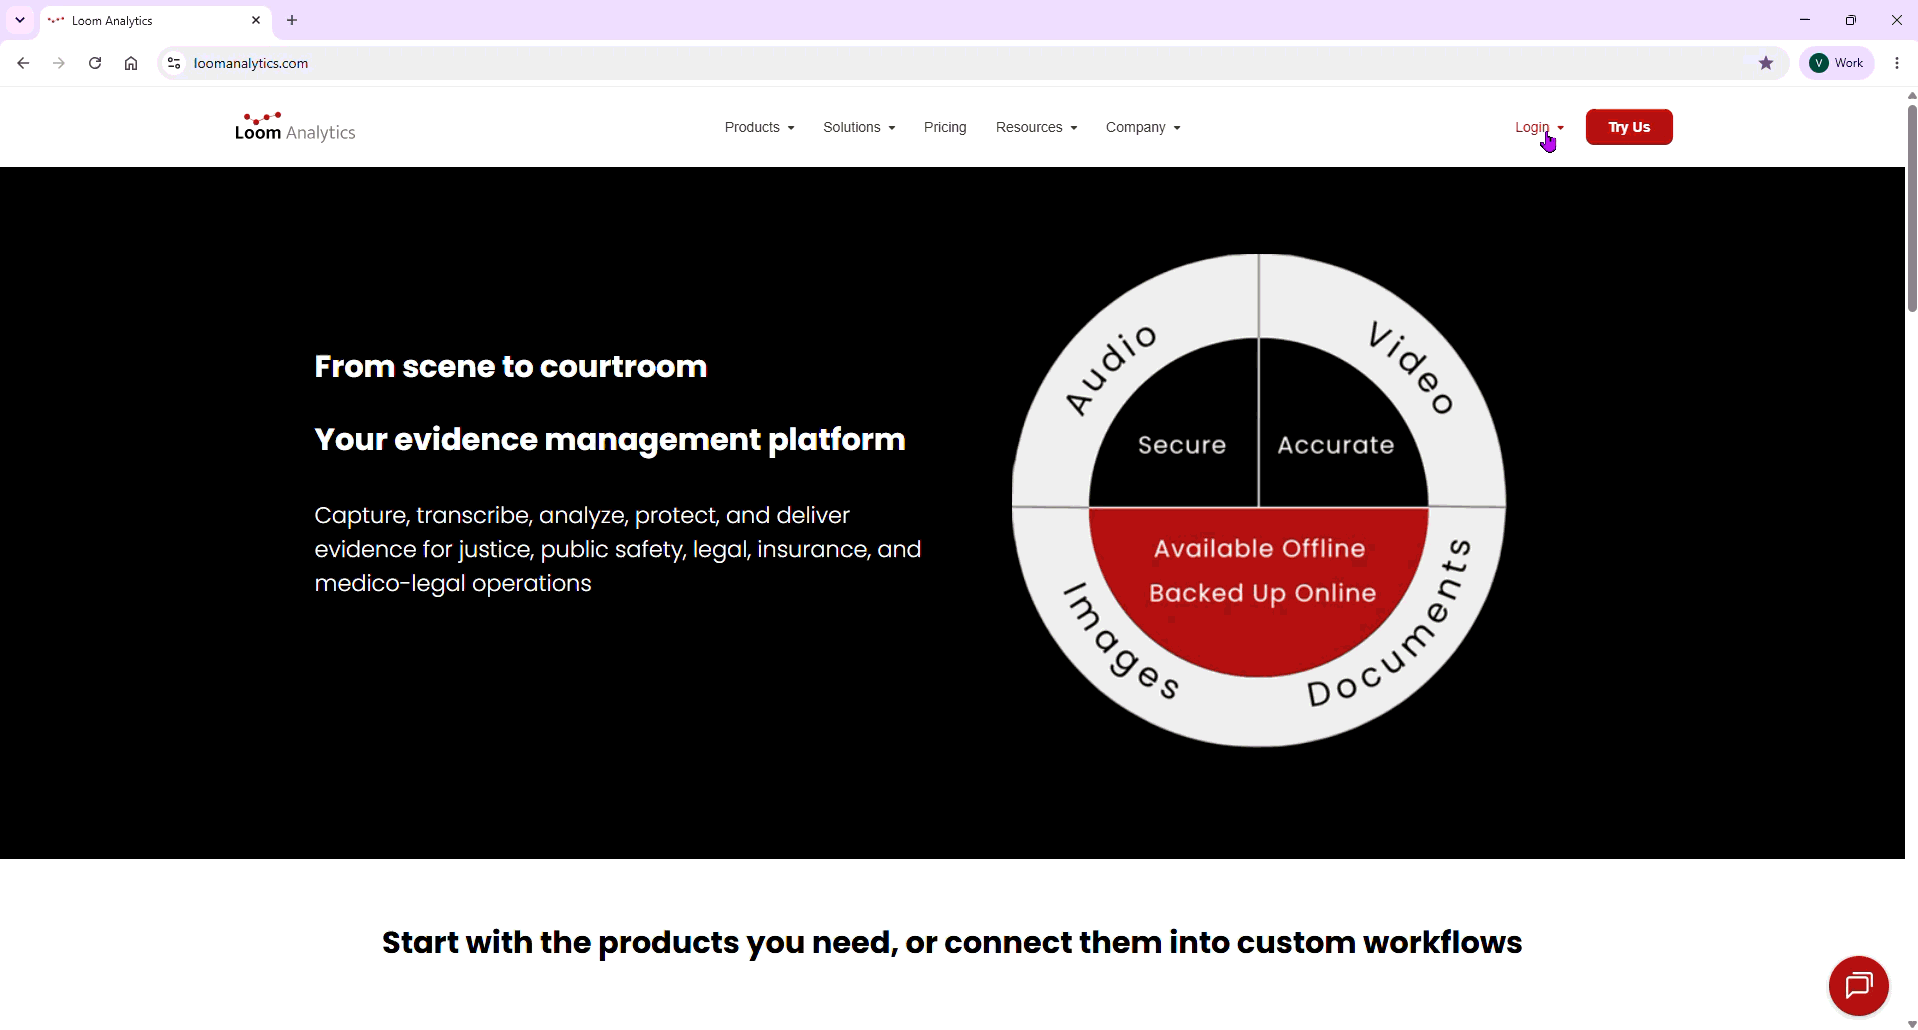Click the browser back arrow

(23, 63)
